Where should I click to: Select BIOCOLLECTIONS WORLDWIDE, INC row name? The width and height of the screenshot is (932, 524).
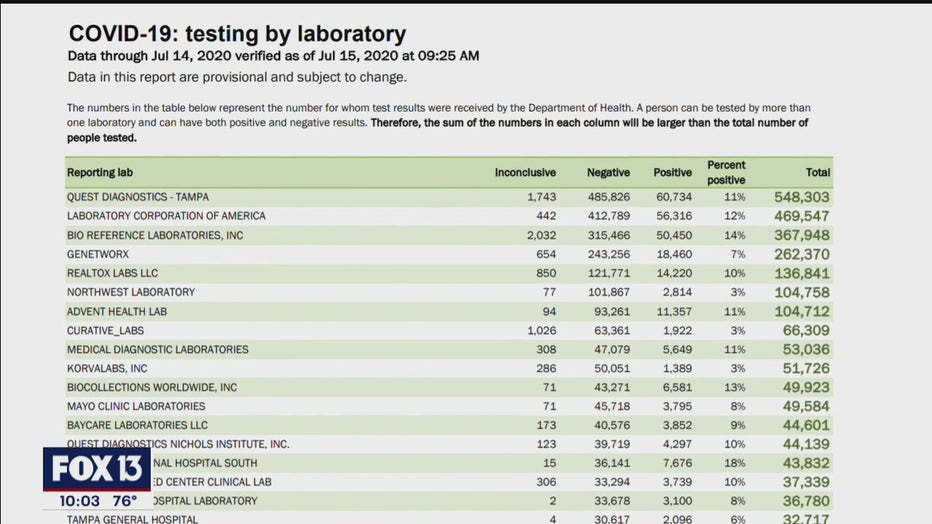click(x=152, y=387)
